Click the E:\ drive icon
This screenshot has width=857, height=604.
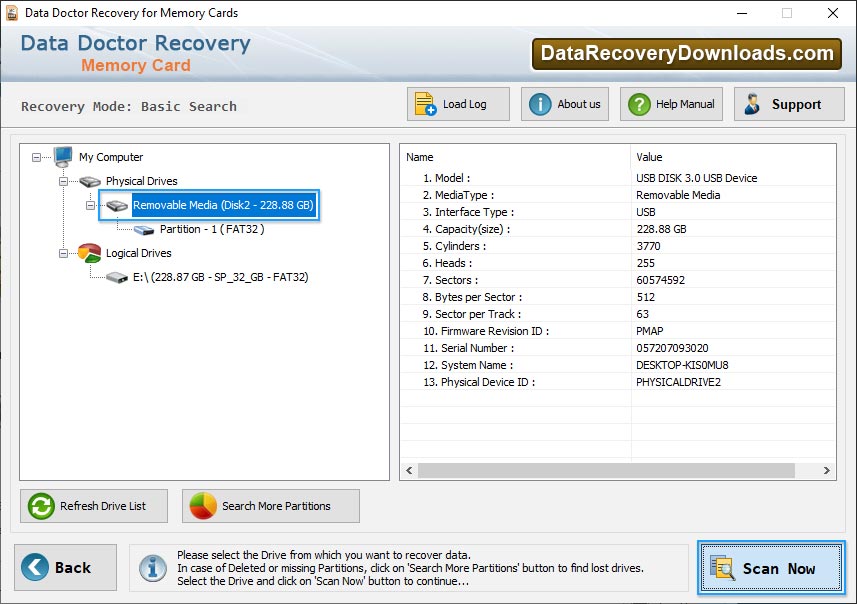pos(117,278)
